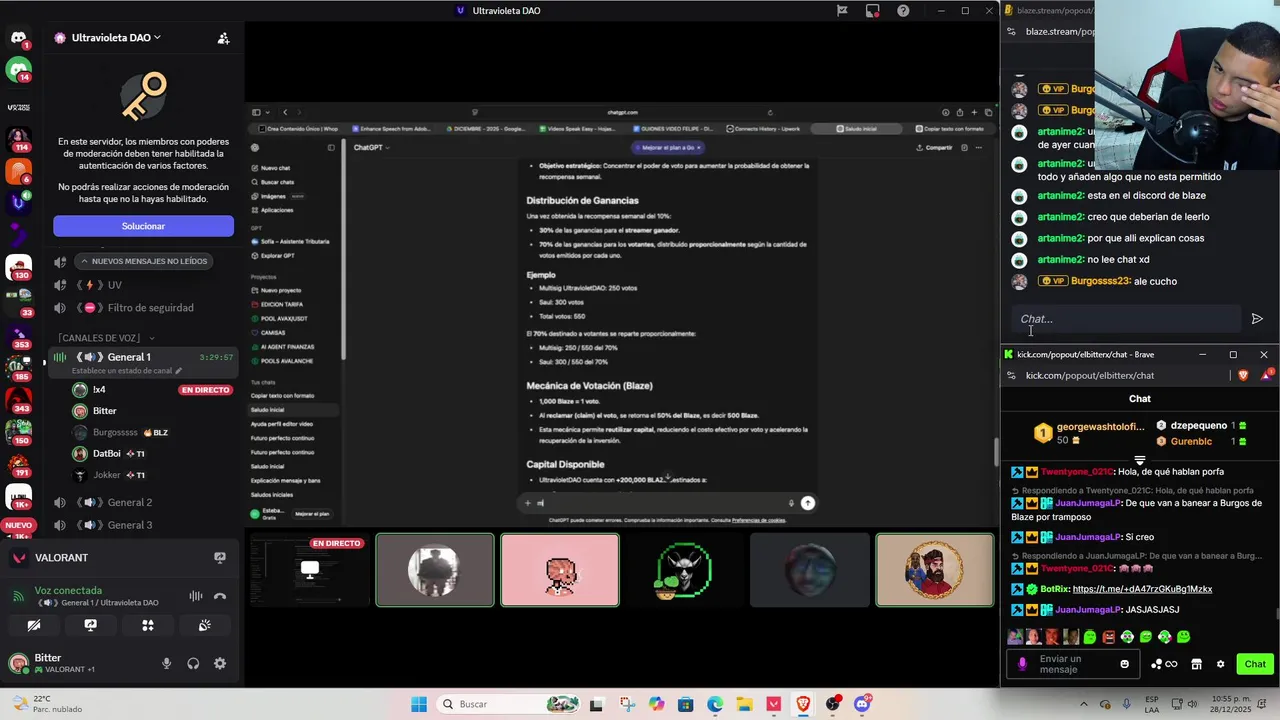
Task: Send message arrow in blaze.stream chat
Action: click(1257, 319)
